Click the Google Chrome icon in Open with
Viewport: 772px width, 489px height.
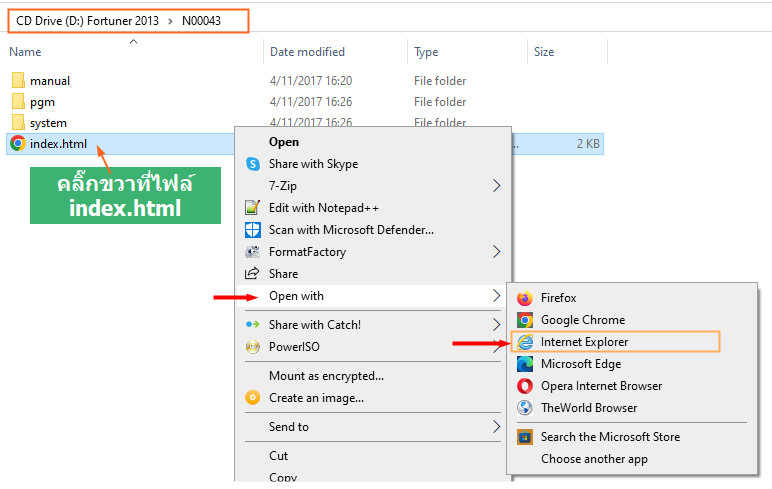point(524,320)
